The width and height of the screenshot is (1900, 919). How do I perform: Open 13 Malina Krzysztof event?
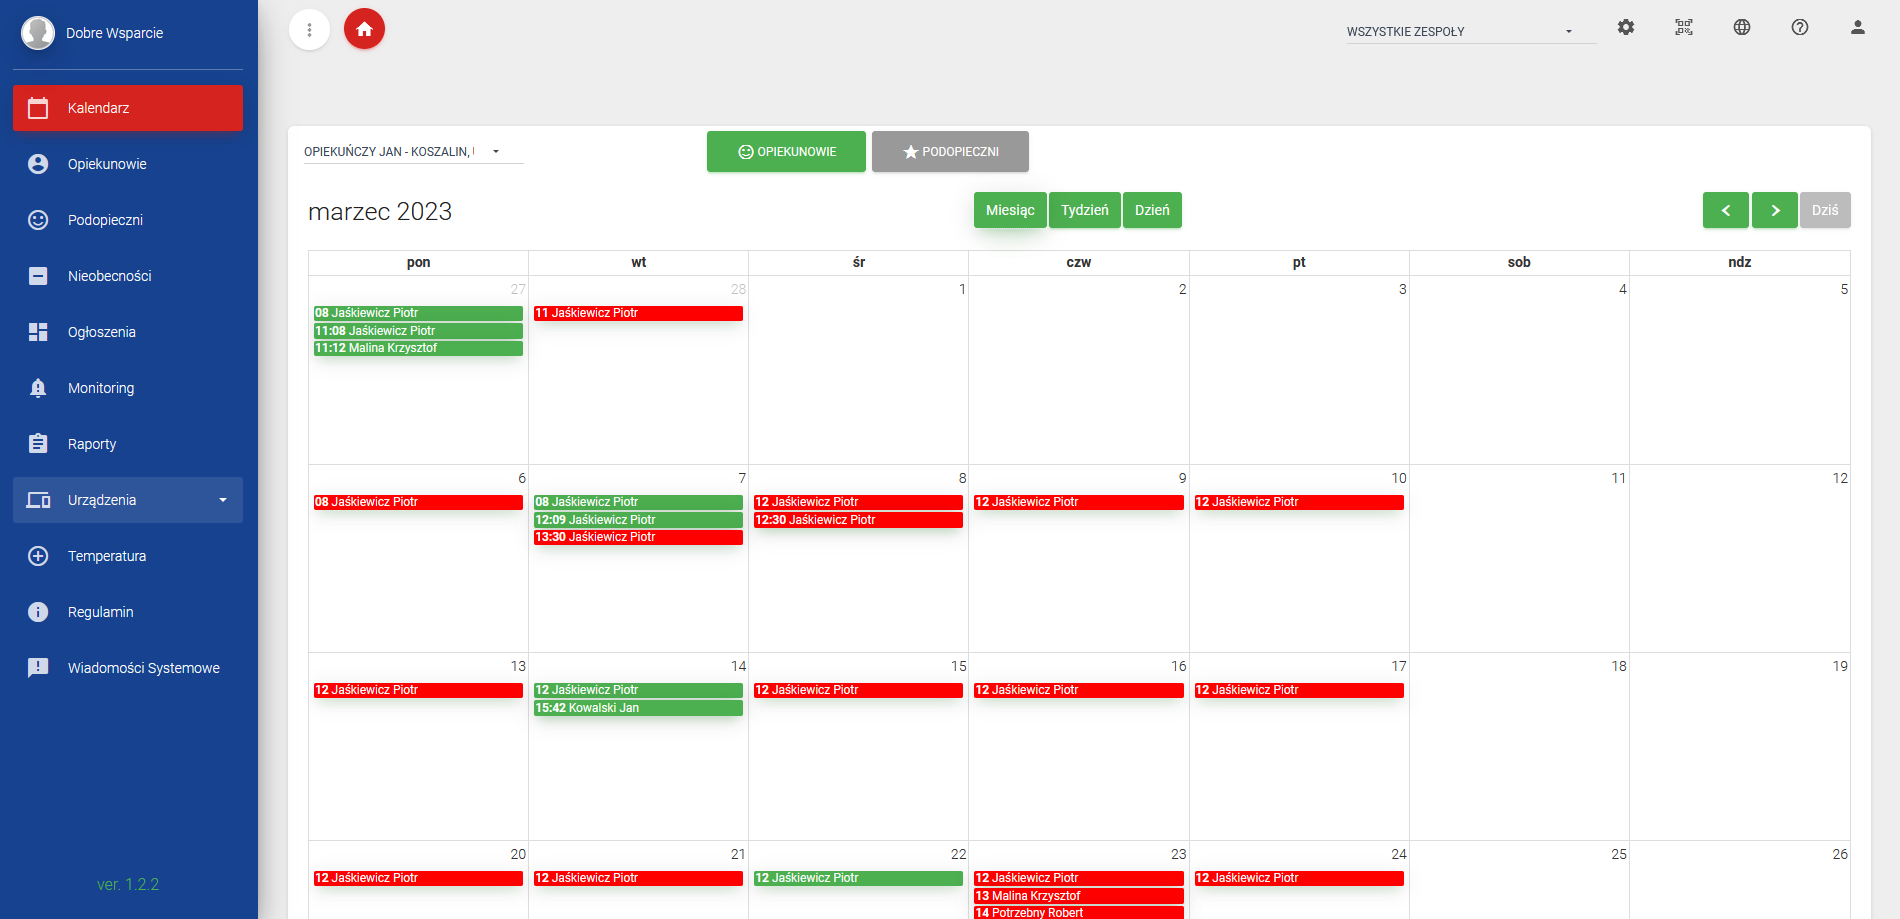[1079, 896]
